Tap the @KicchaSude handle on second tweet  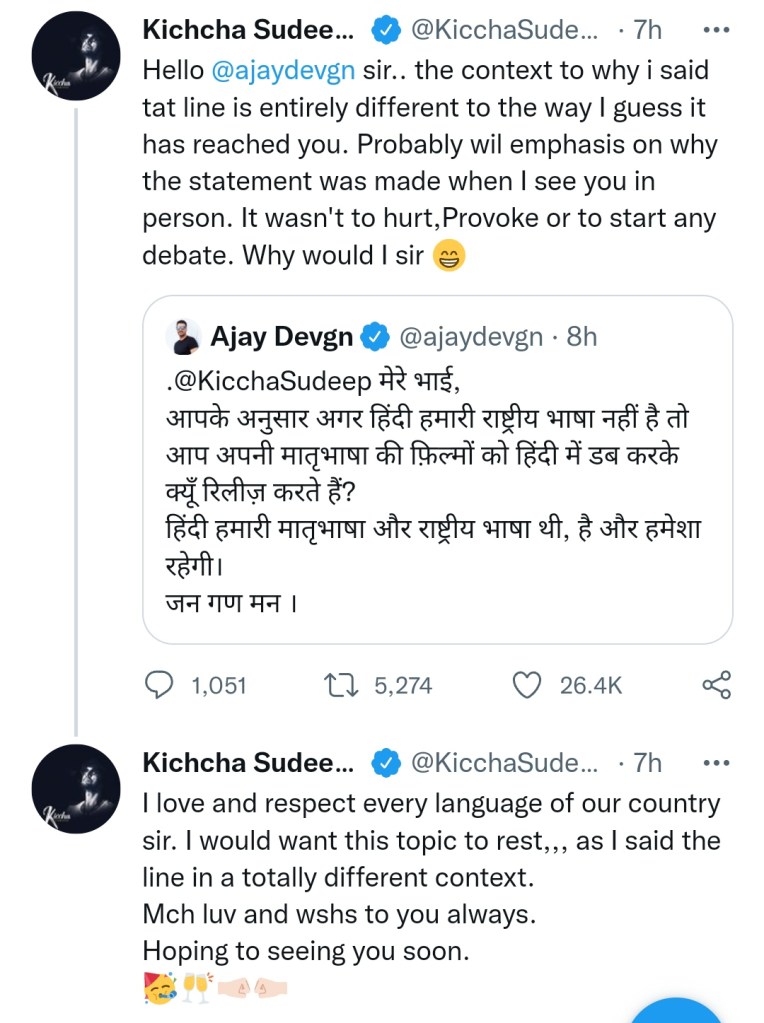pyautogui.click(x=503, y=763)
